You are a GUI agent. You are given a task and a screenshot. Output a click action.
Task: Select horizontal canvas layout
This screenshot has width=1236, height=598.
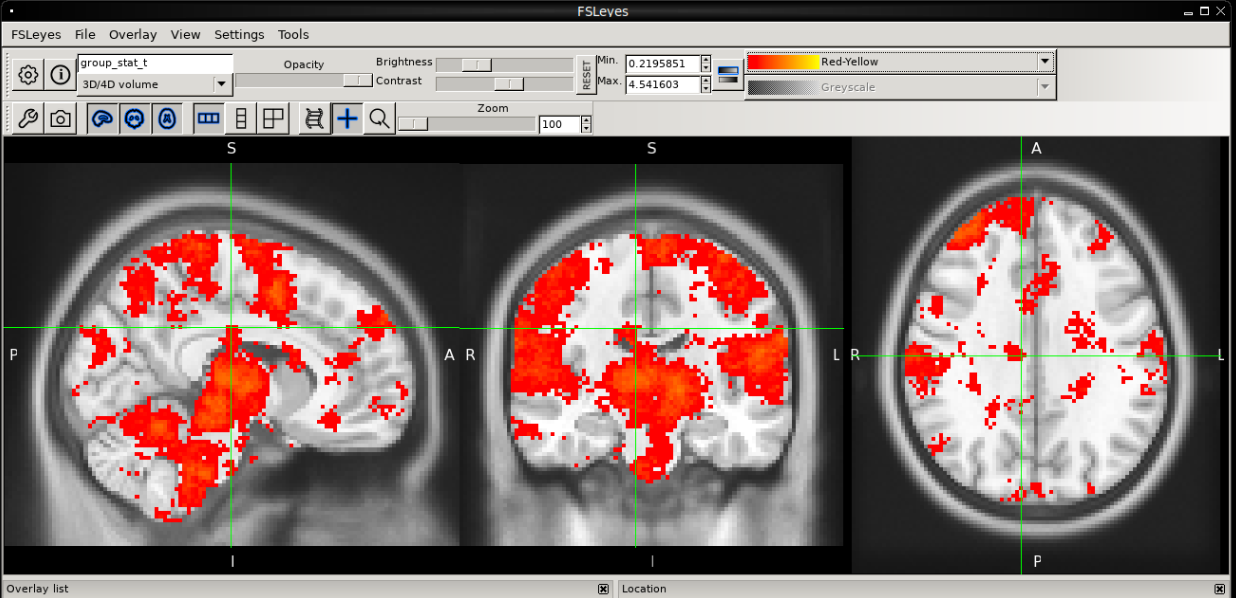coord(209,119)
